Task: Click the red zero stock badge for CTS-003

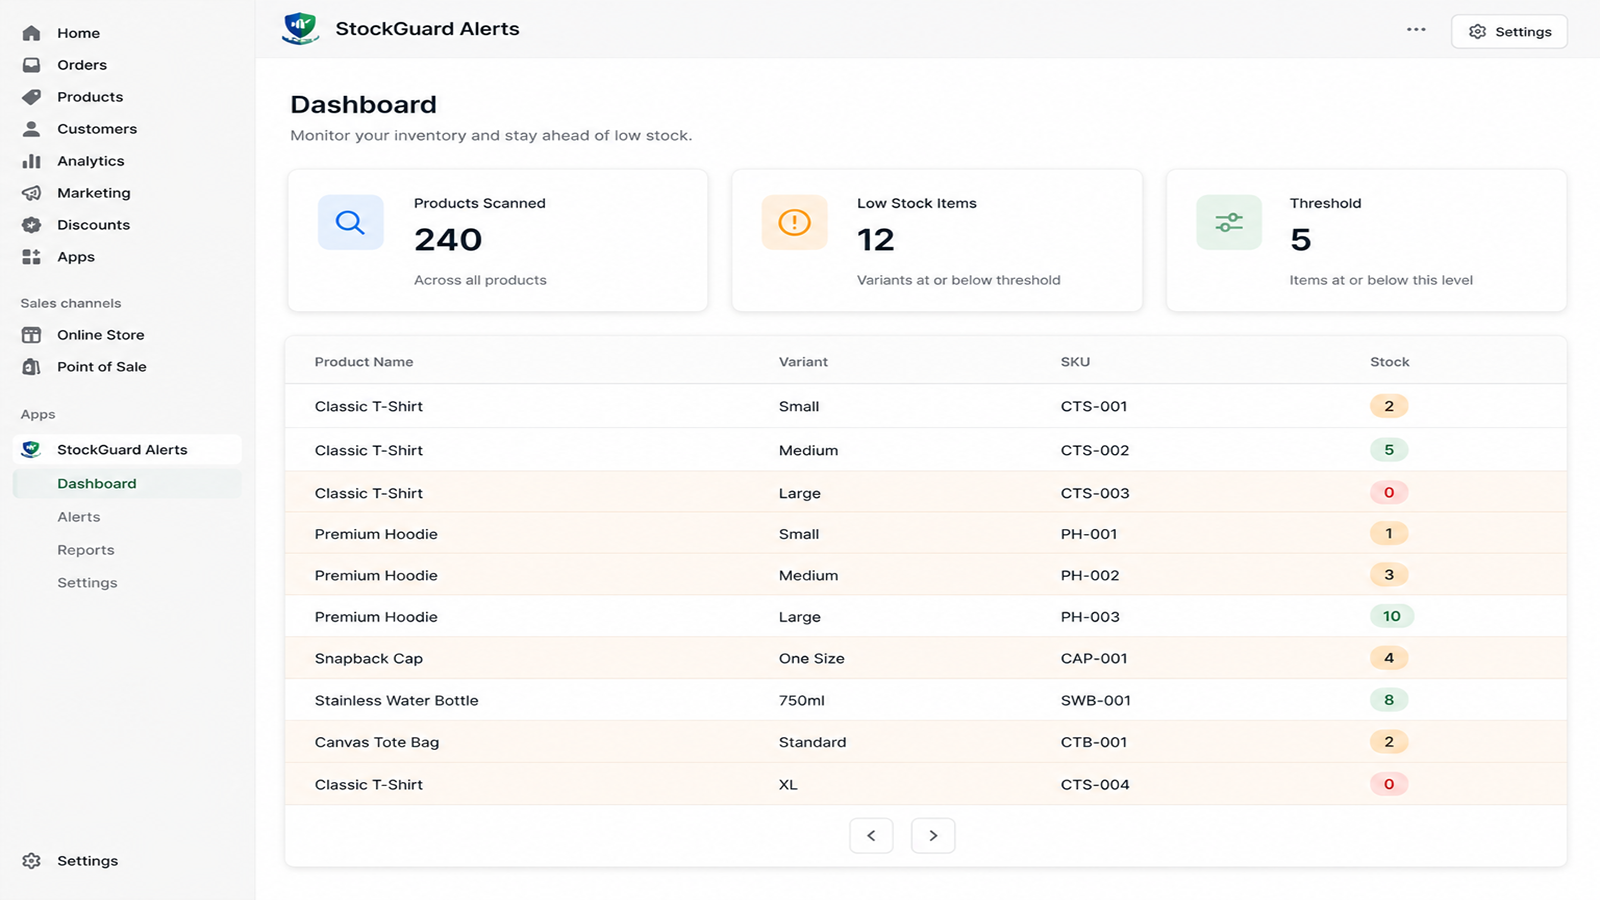Action: click(1389, 492)
